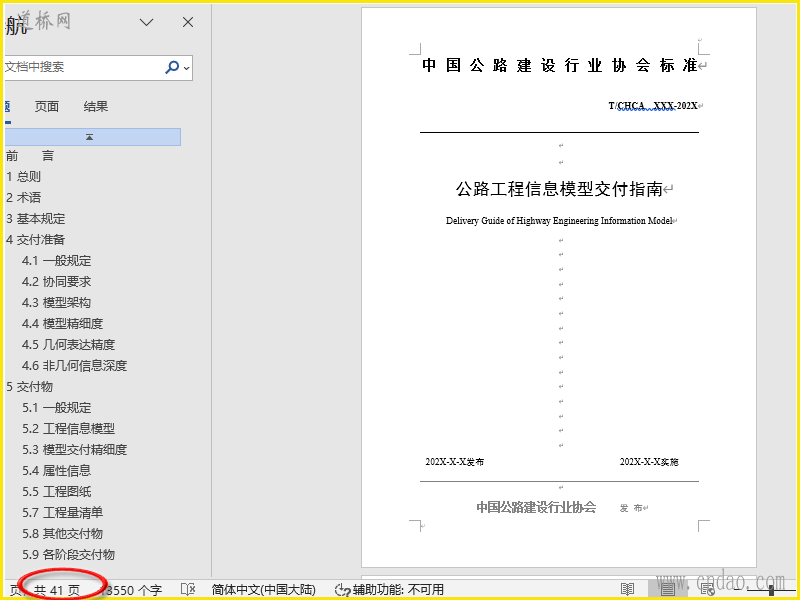Viewport: 800px width, 600px height.
Task: Close the navigation pane
Action: pos(188,22)
